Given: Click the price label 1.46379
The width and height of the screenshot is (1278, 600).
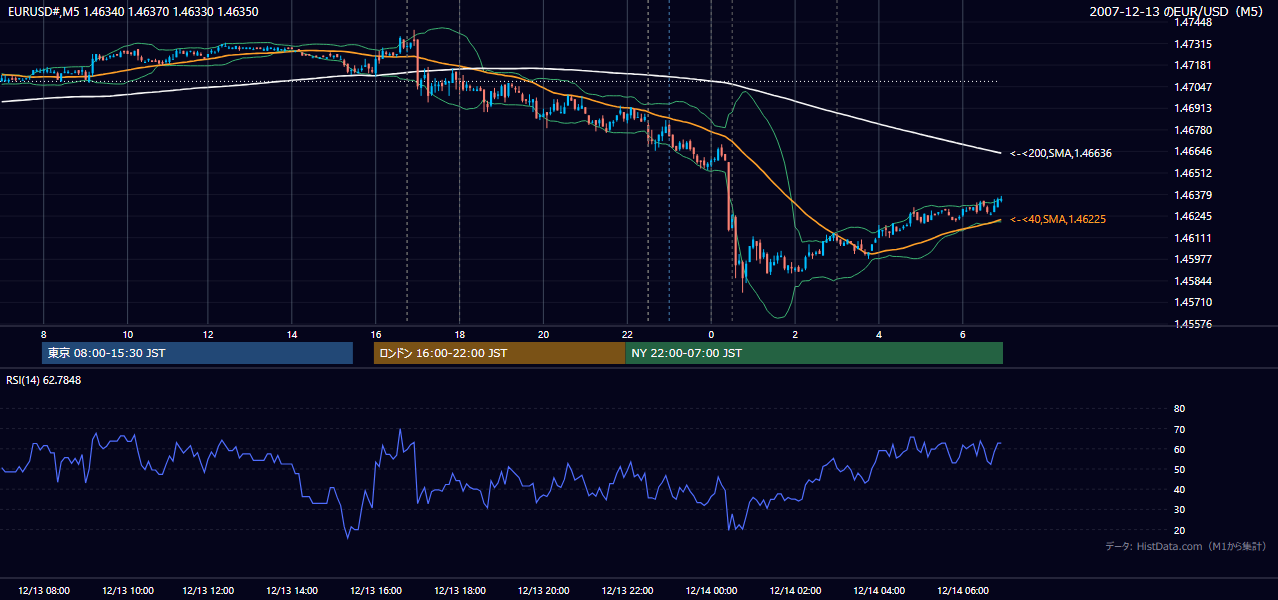Looking at the screenshot, I should click(x=1195, y=195).
